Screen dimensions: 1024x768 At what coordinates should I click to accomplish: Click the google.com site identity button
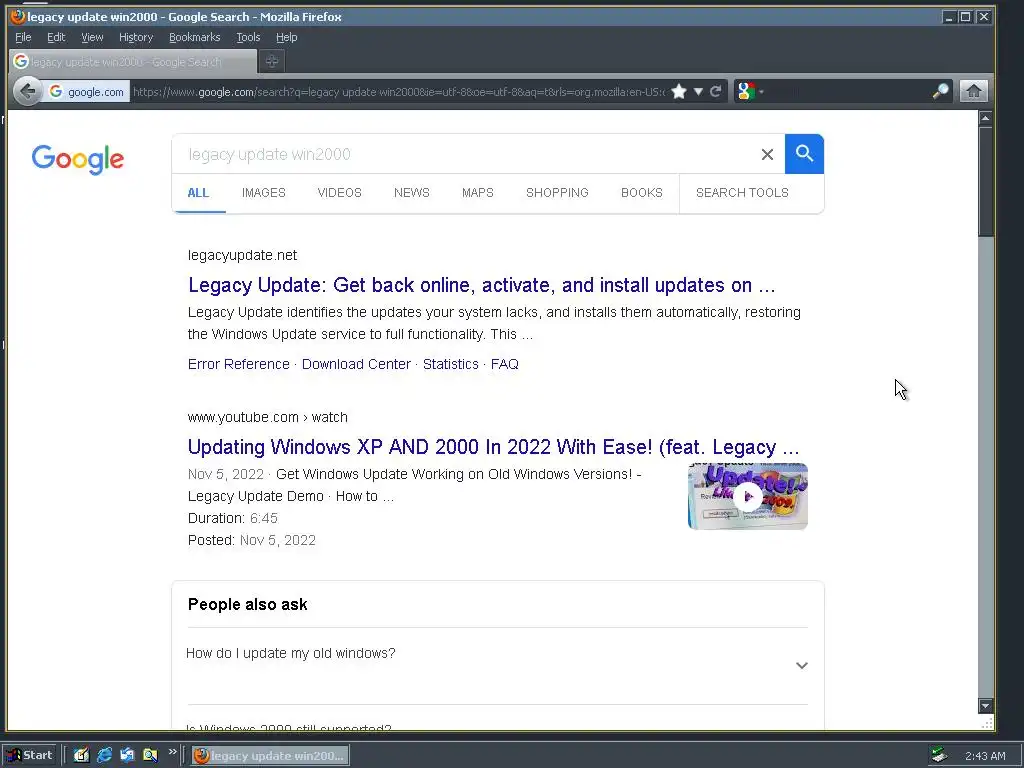(x=86, y=92)
